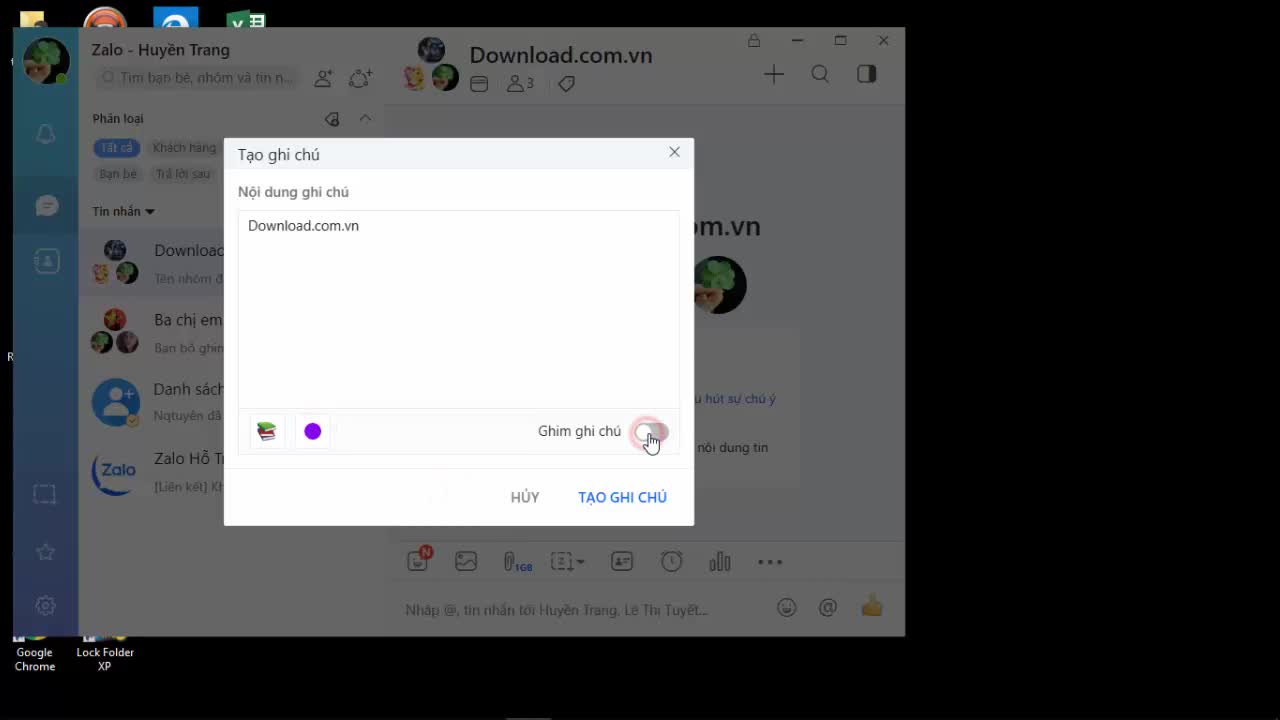Click the TẠO GHI CHÚ button

622,497
